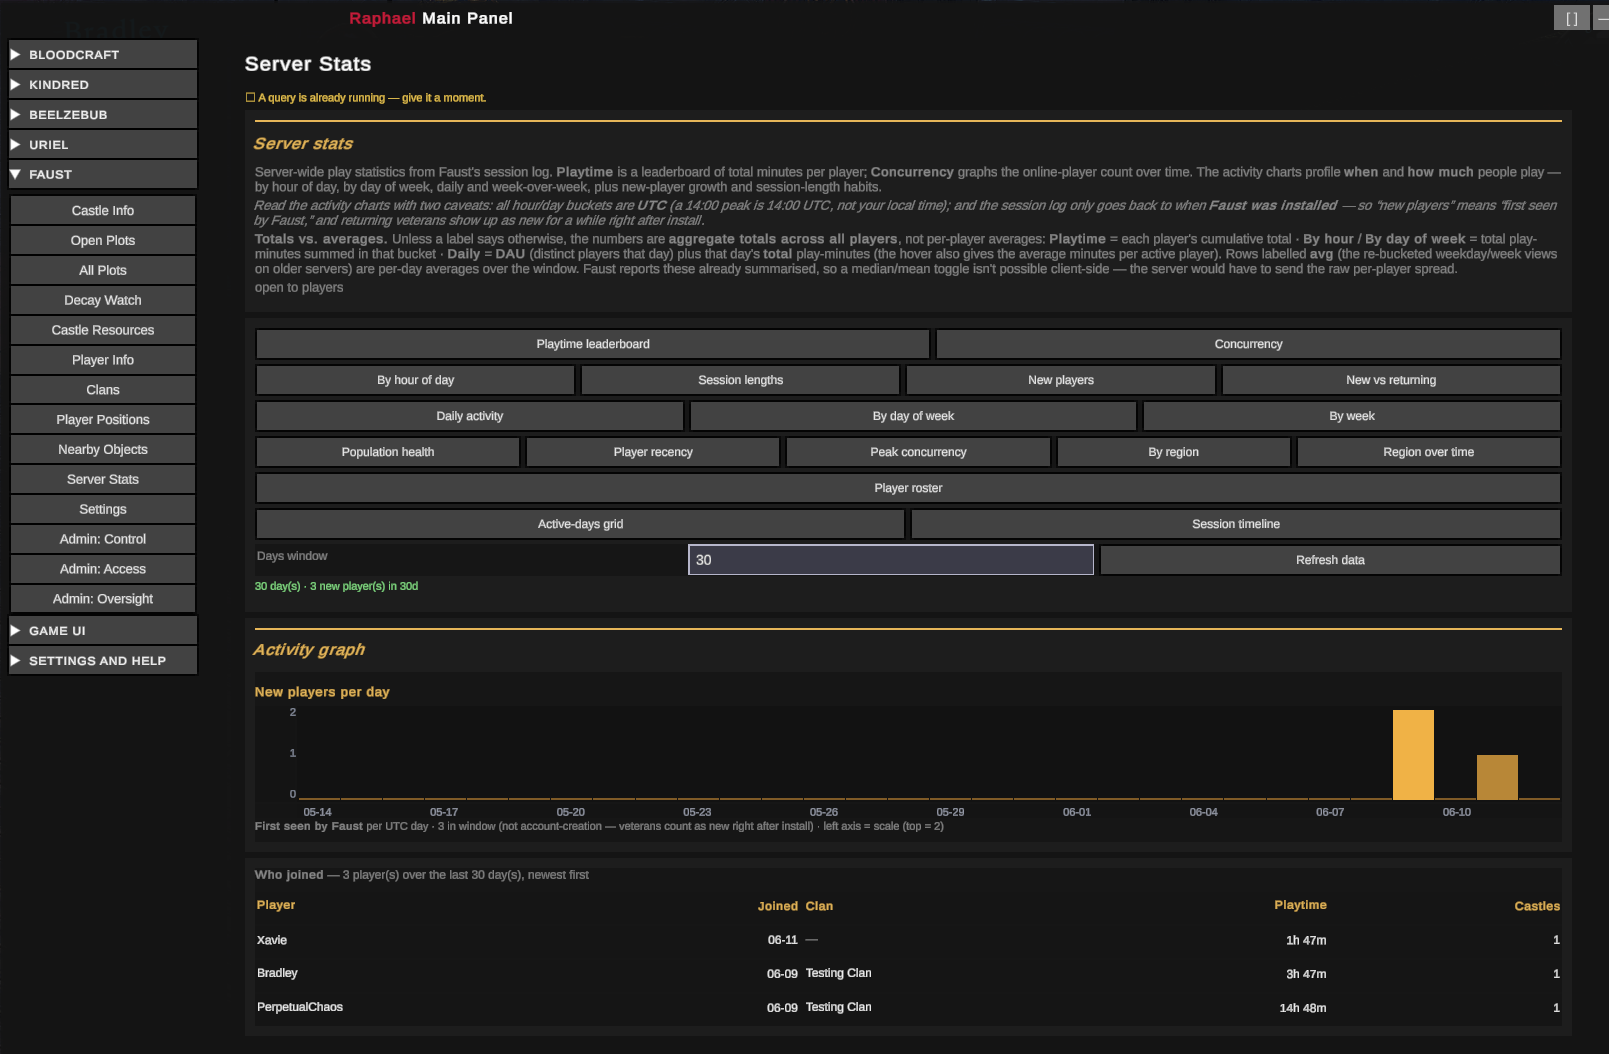Open Admin: Access
Viewport: 1609px width, 1054px height.
pos(103,569)
